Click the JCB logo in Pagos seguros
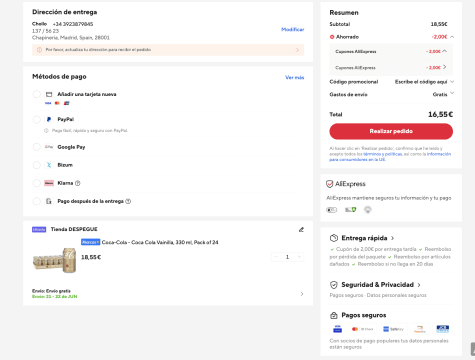 click(x=443, y=329)
